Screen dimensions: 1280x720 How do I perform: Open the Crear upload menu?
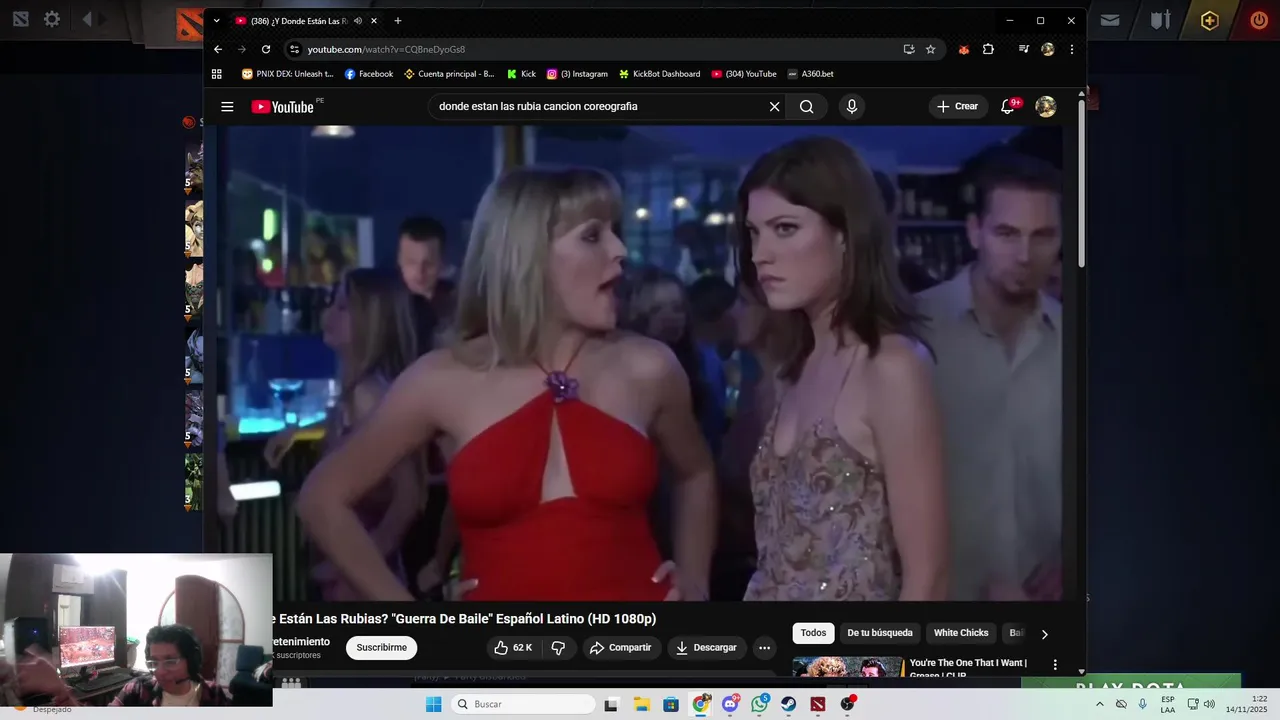(x=958, y=107)
